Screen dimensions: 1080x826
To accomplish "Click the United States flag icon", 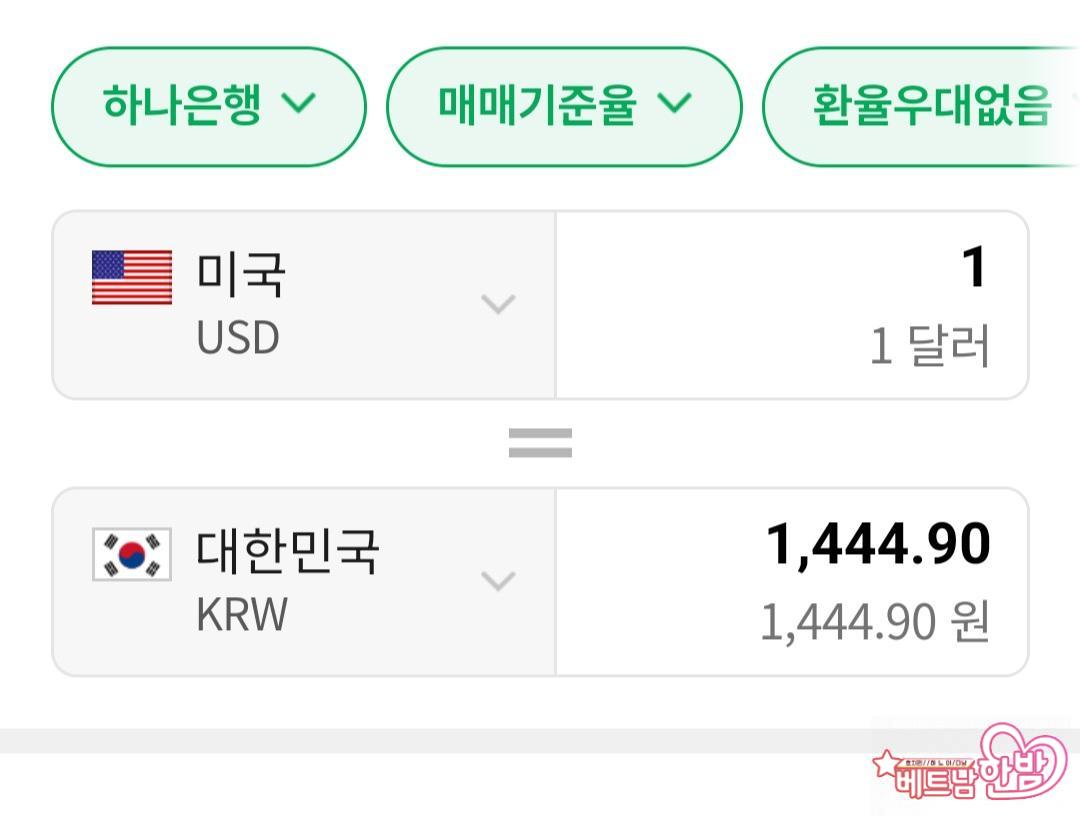I will coord(132,277).
